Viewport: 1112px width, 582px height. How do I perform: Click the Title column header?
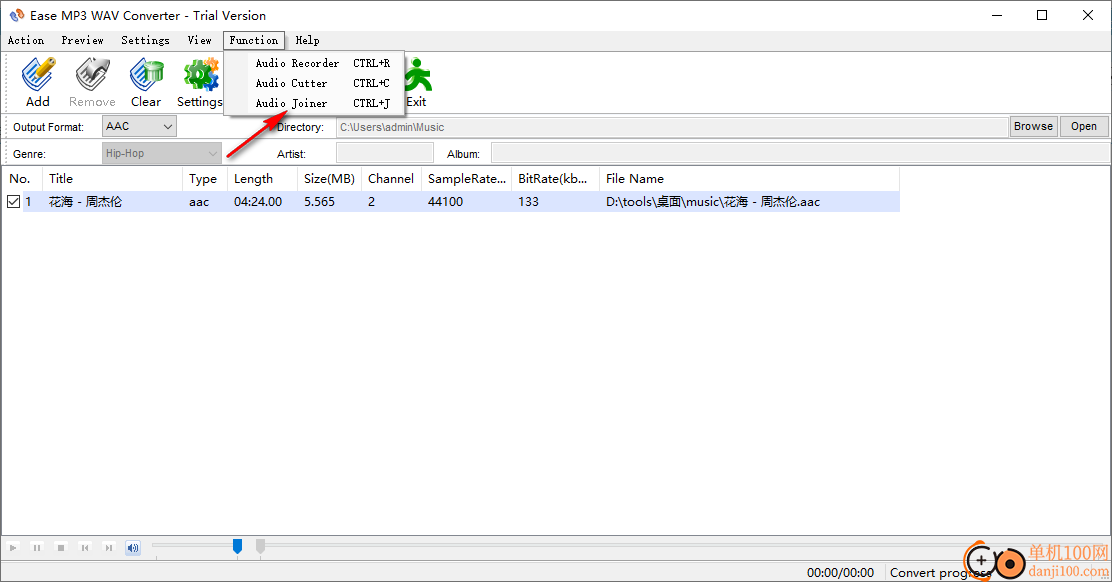coord(113,179)
